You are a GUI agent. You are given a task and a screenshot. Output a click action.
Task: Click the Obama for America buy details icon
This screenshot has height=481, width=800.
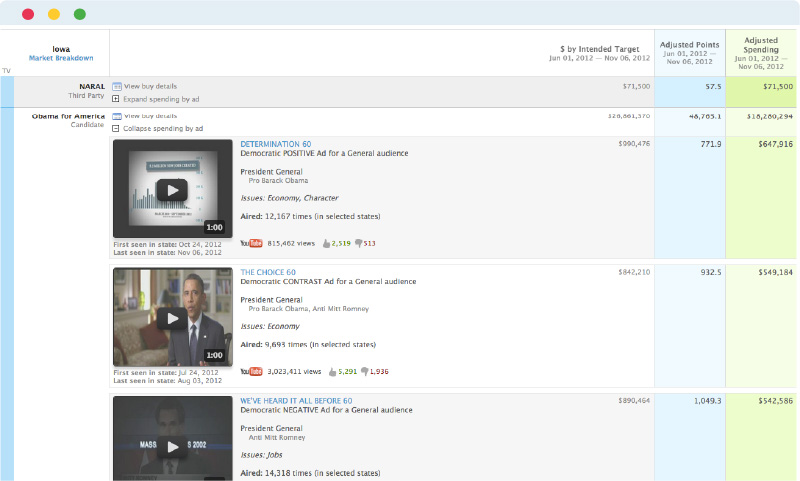[x=116, y=116]
